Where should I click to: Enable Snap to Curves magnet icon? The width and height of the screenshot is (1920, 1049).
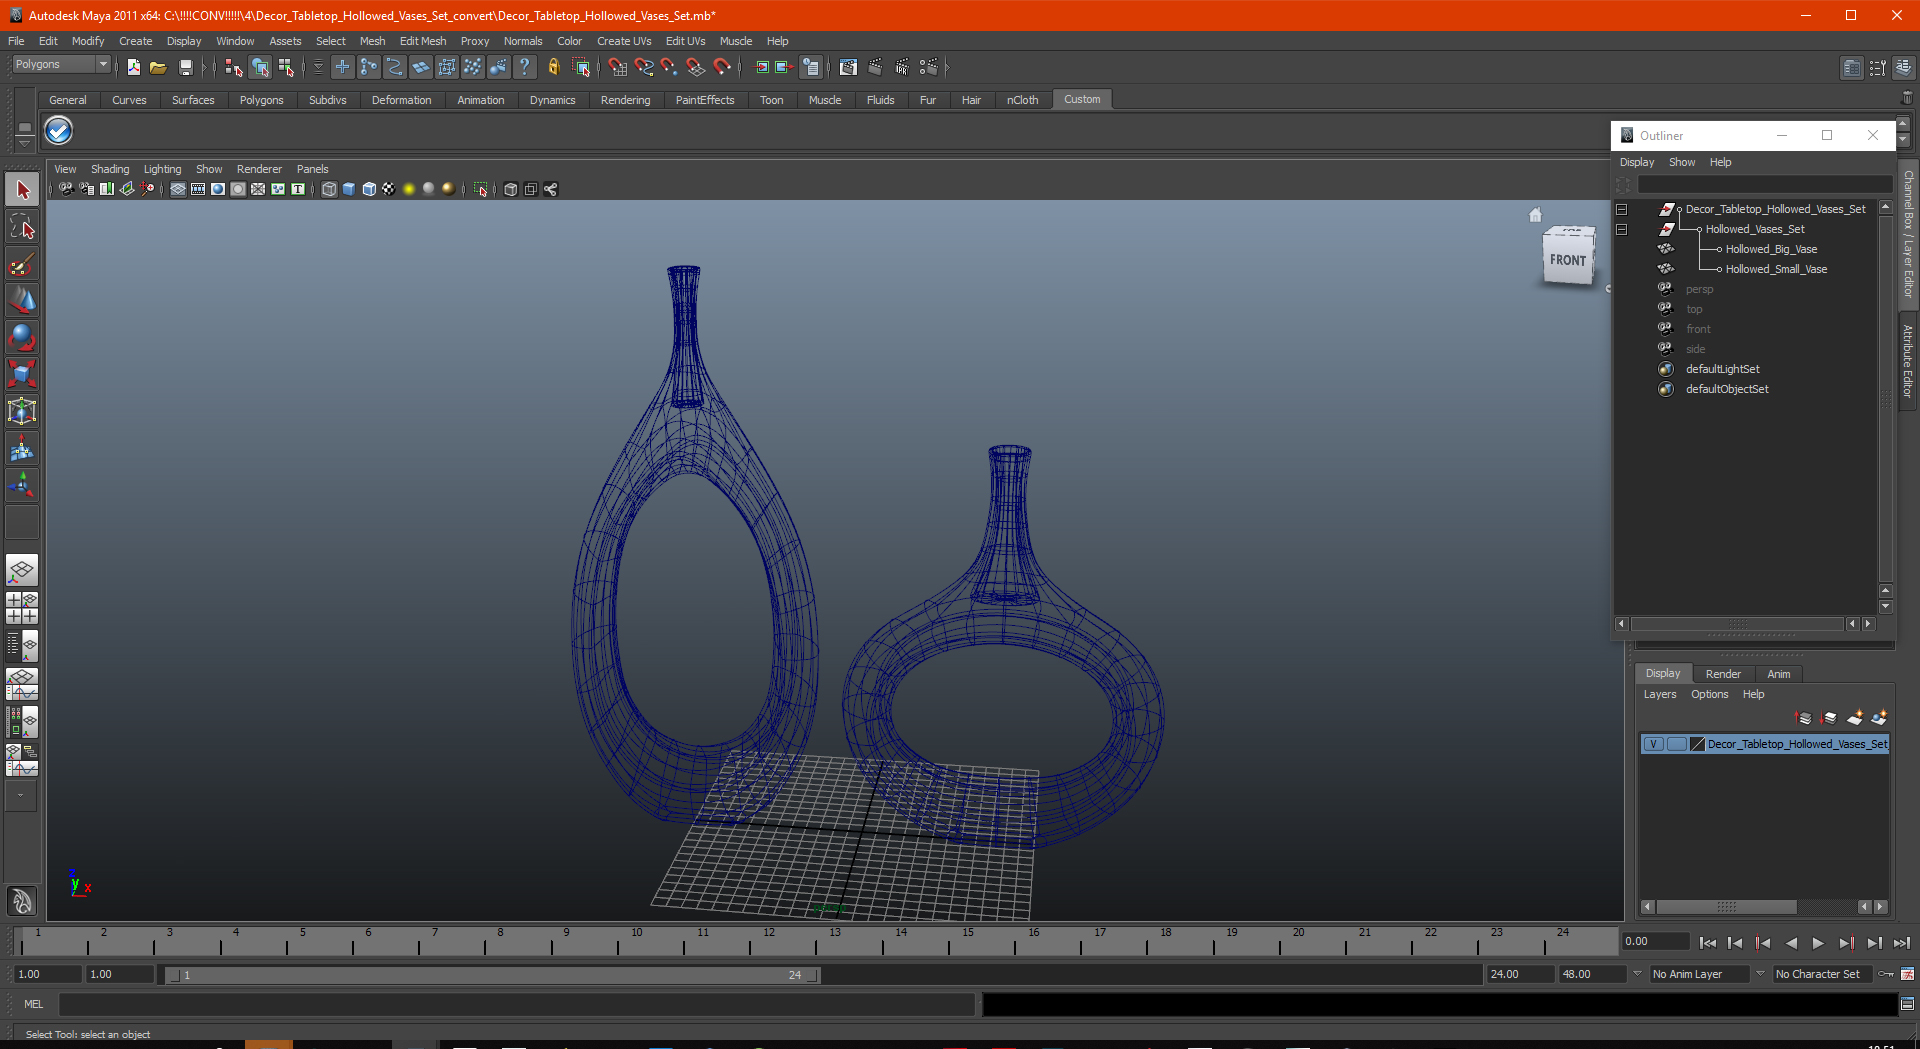click(x=643, y=67)
